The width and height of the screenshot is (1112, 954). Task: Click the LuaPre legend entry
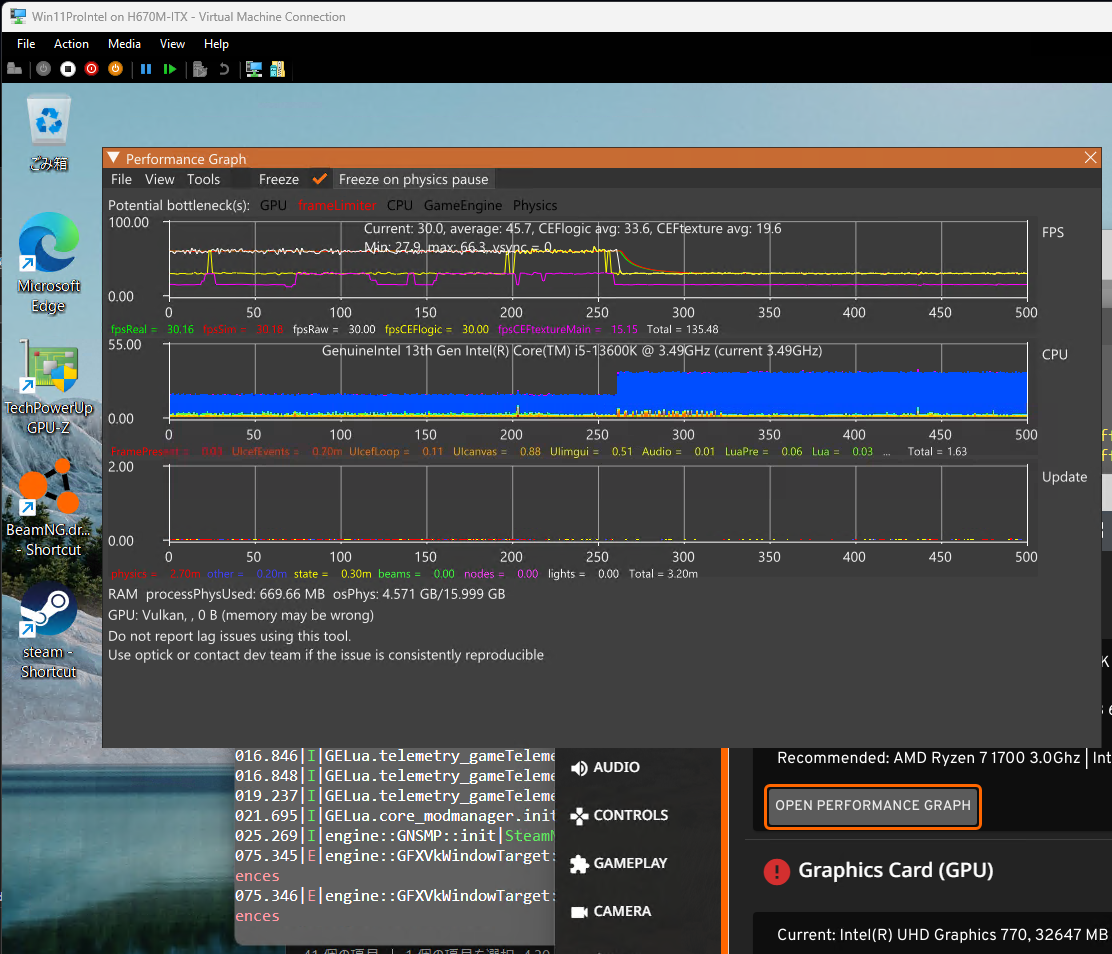point(763,452)
